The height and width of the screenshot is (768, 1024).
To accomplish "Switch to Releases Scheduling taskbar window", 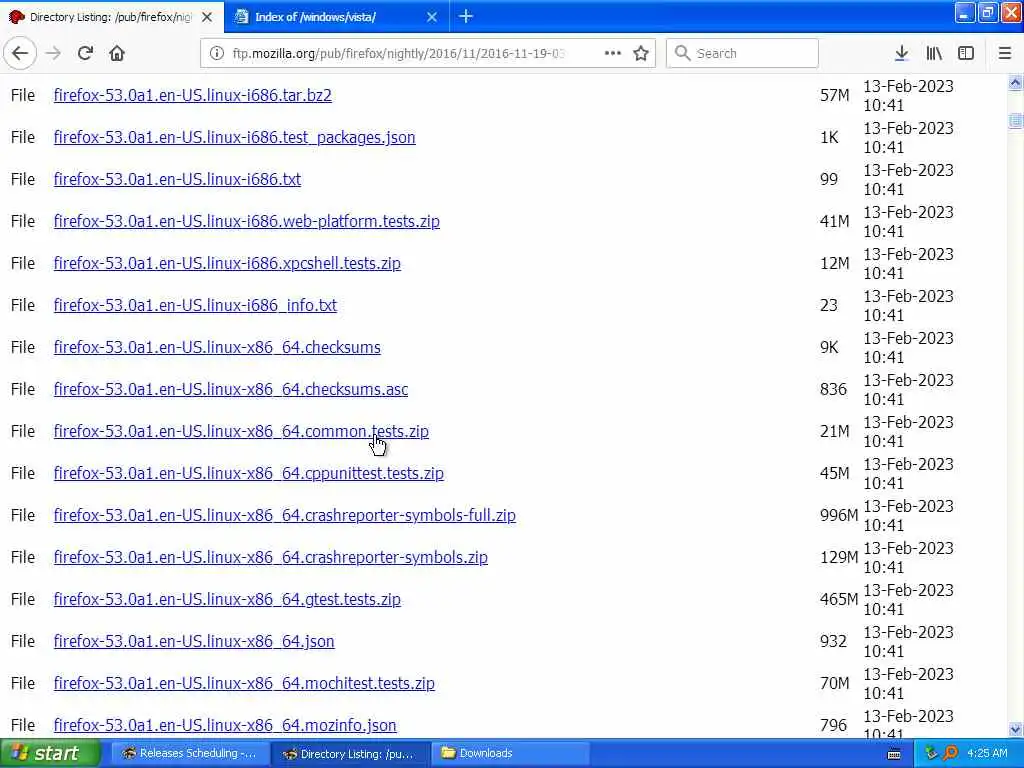I will pyautogui.click(x=189, y=753).
